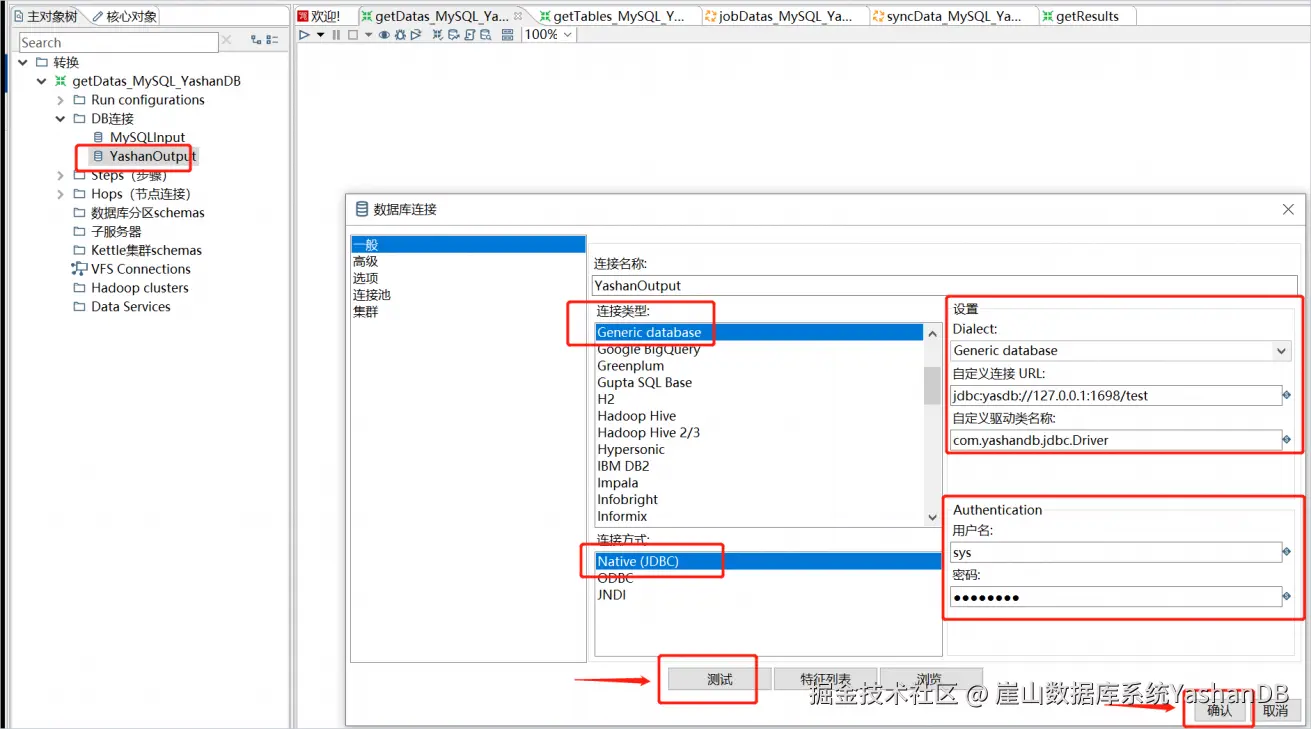Generate SQL for the transformation
Image resolution: width=1311 pixels, height=729 pixels.
click(469, 35)
